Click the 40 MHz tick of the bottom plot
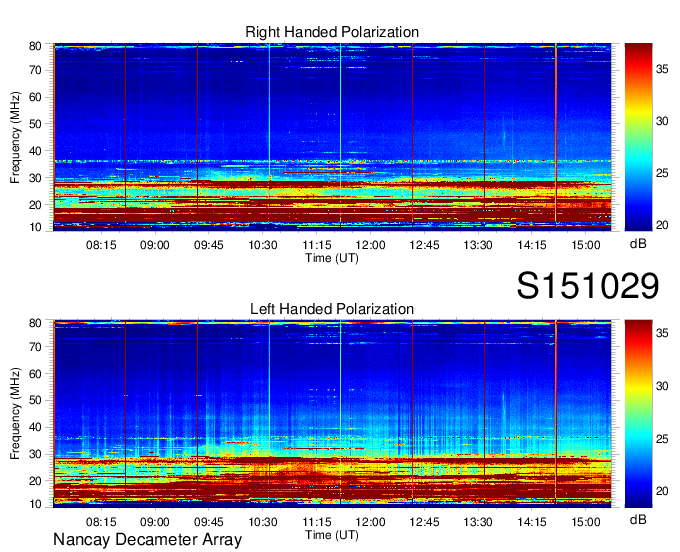 point(35,427)
